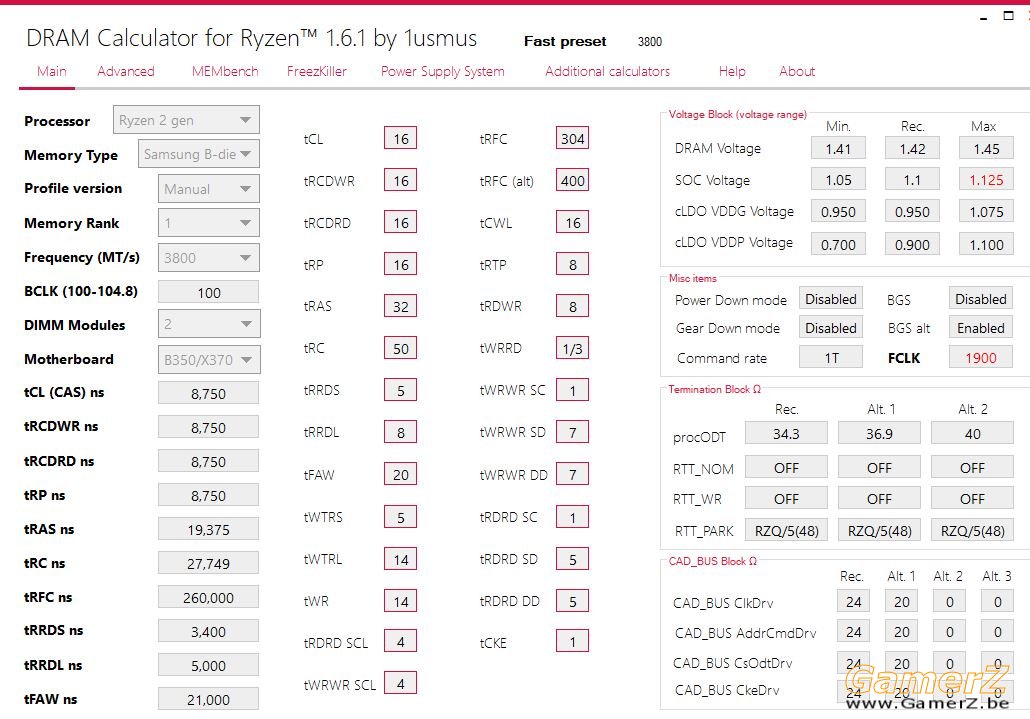Open the Memory Rank dropdown

click(208, 223)
